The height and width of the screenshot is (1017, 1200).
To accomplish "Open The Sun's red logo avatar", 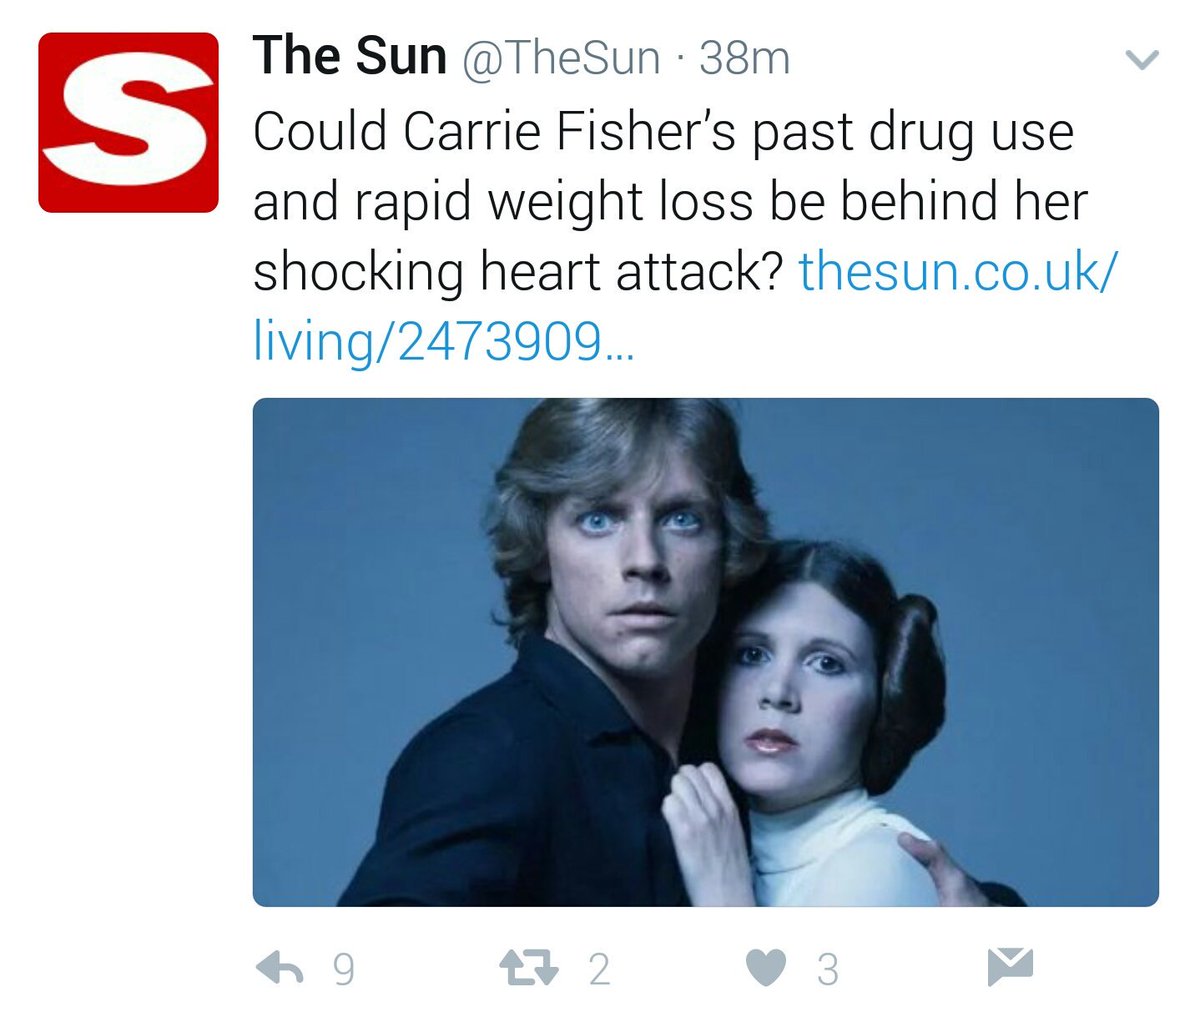I will coord(128,122).
